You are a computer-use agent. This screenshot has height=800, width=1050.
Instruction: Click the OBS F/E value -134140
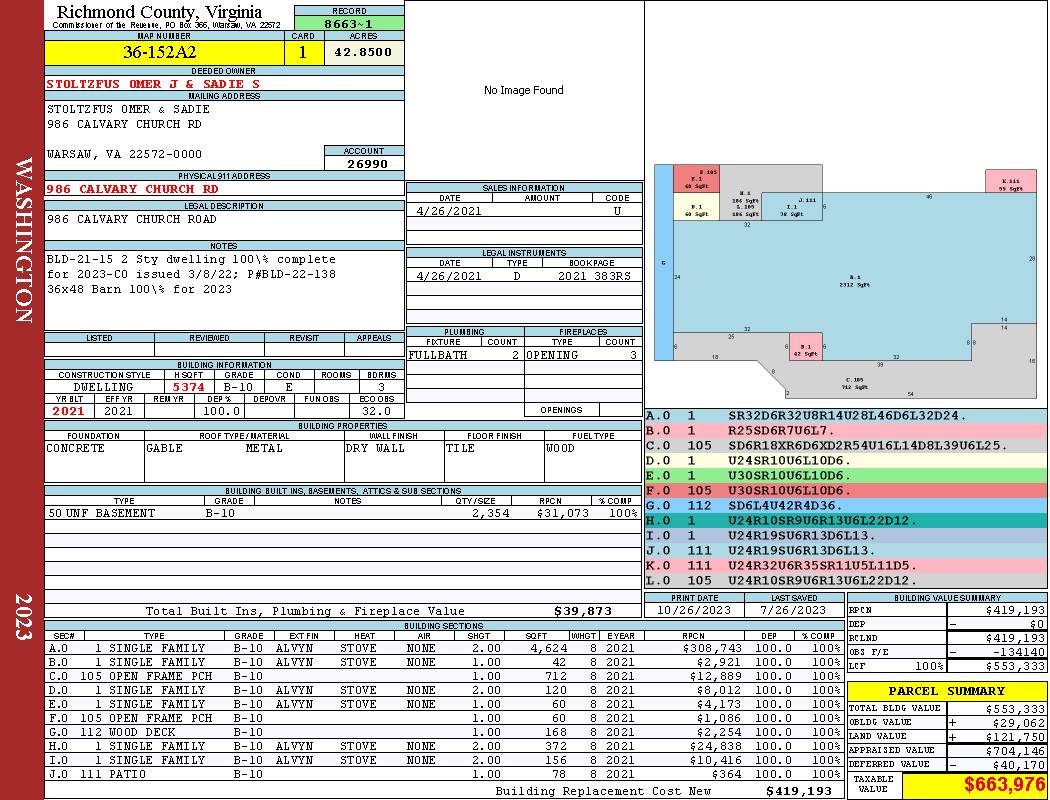point(1017,652)
